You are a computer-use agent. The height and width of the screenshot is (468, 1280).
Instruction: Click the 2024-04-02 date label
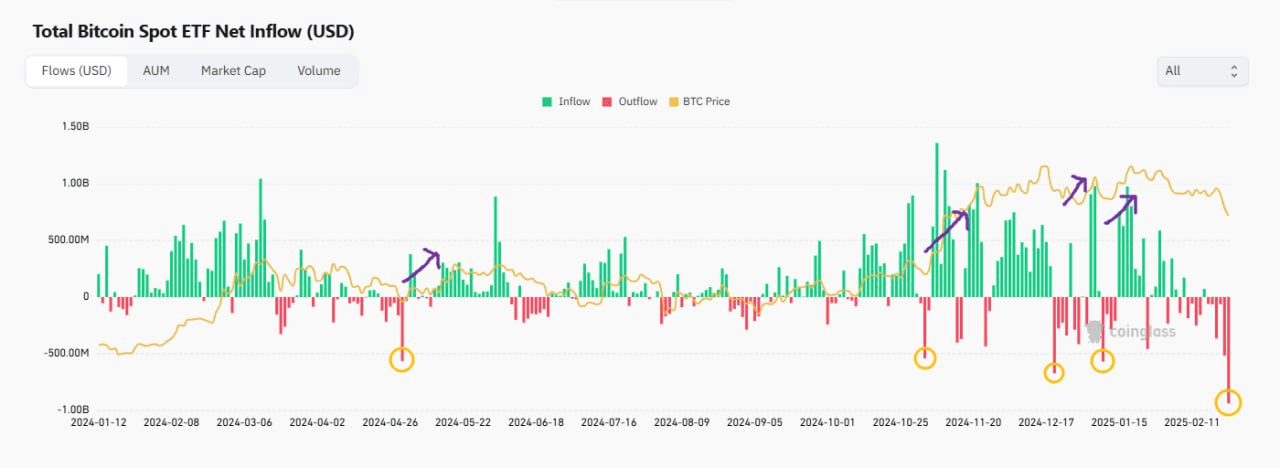[317, 423]
